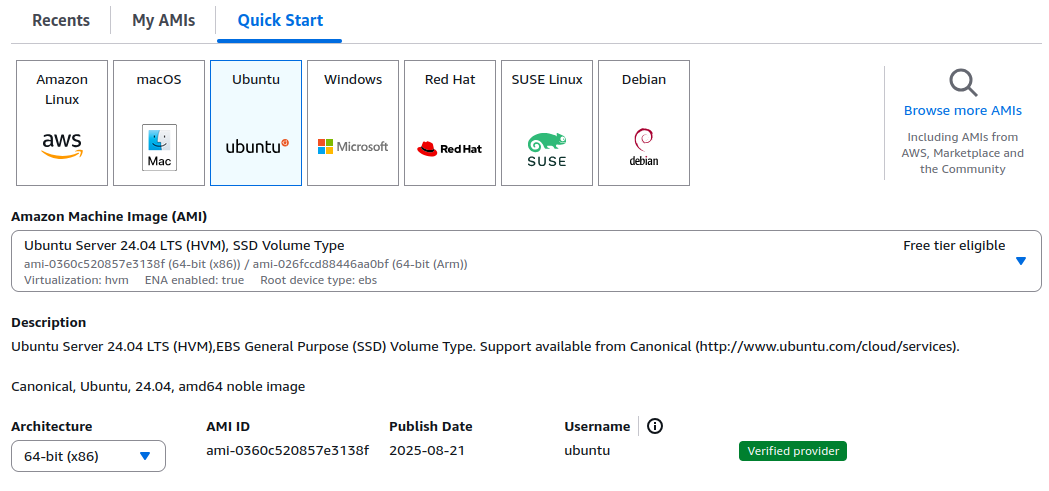Click the Amazon Machine Image (AMI) heading

[109, 217]
